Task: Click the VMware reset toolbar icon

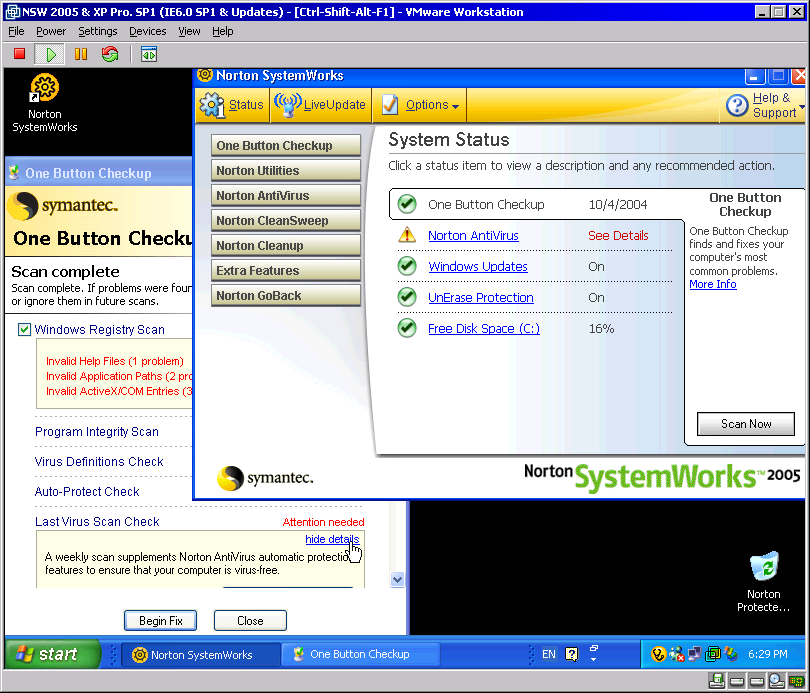Action: (110, 54)
